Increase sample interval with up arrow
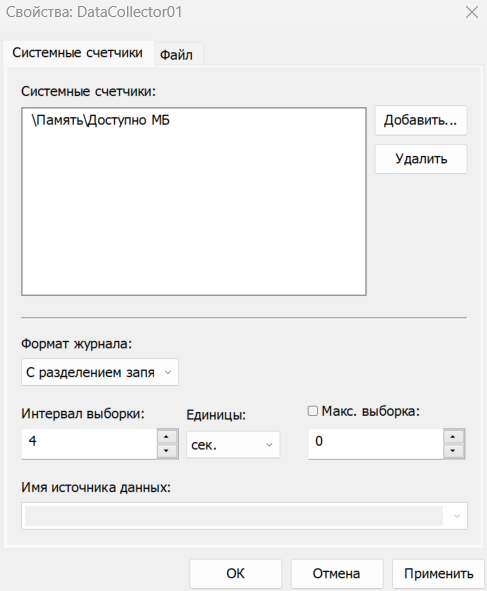The height and width of the screenshot is (591, 487). (x=167, y=437)
